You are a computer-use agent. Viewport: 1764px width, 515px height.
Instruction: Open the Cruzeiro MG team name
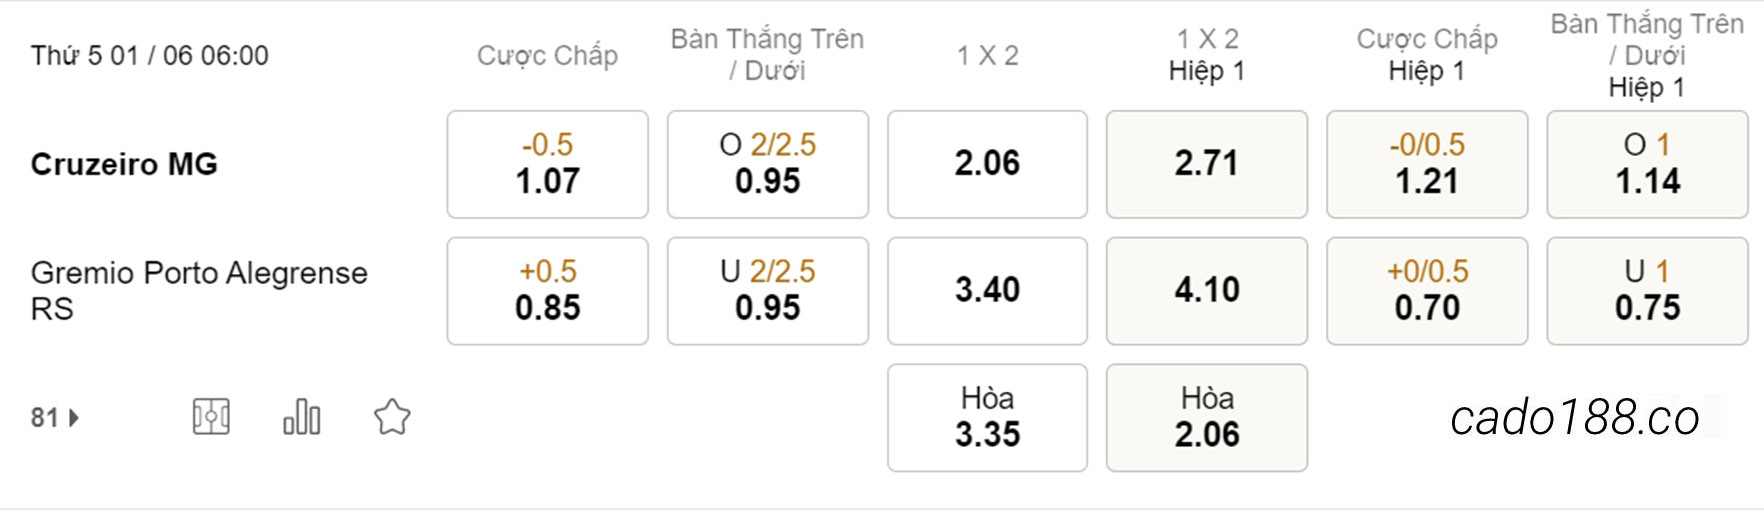click(124, 164)
